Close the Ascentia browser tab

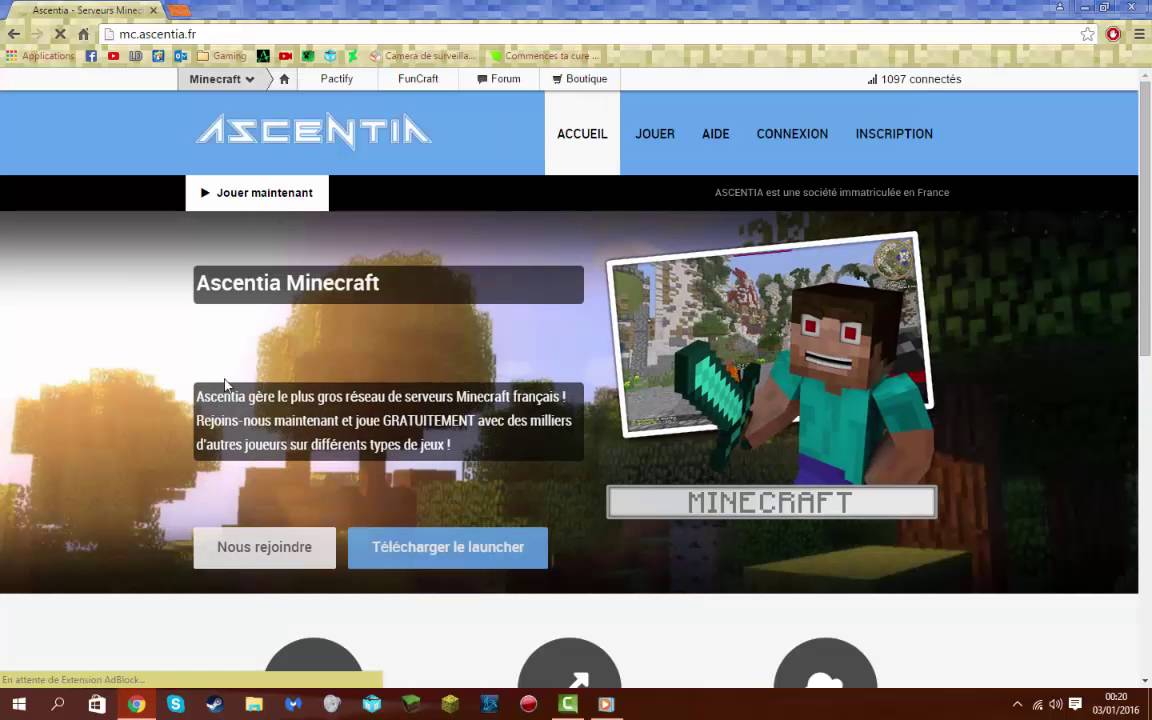(154, 10)
